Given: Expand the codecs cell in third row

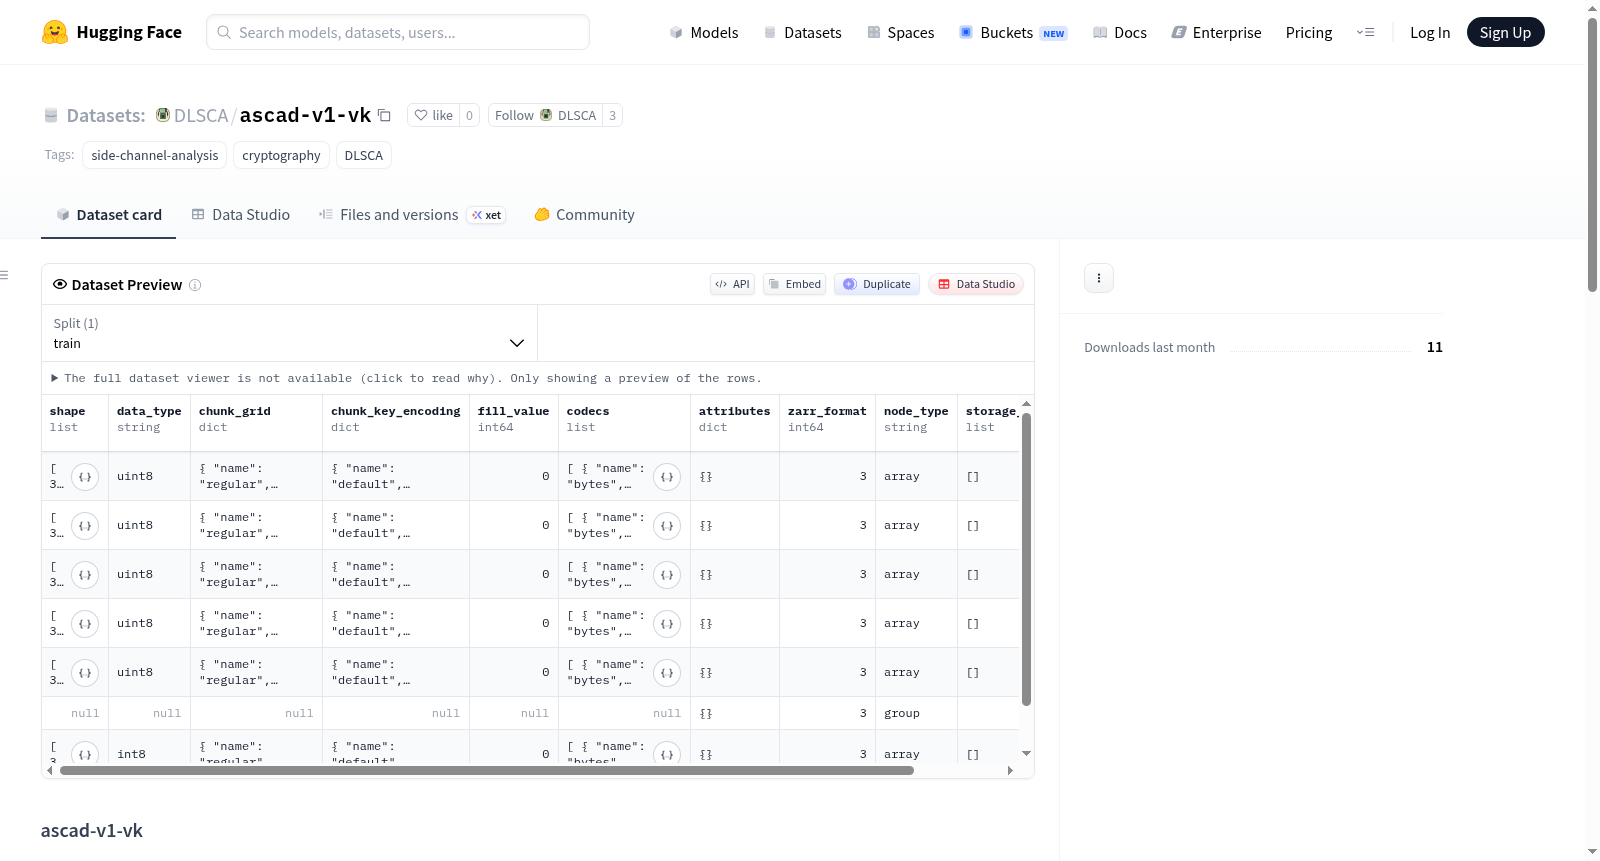Looking at the screenshot, I should coord(667,575).
